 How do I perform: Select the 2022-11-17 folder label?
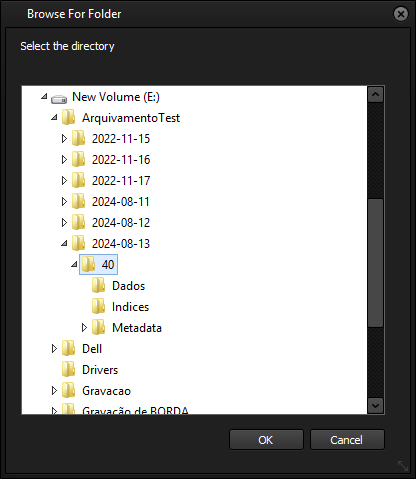[x=121, y=181]
